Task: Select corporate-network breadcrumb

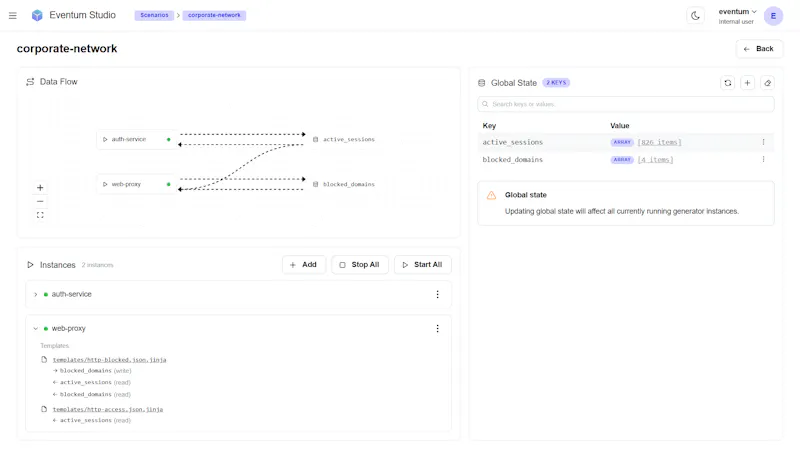Action: [214, 15]
